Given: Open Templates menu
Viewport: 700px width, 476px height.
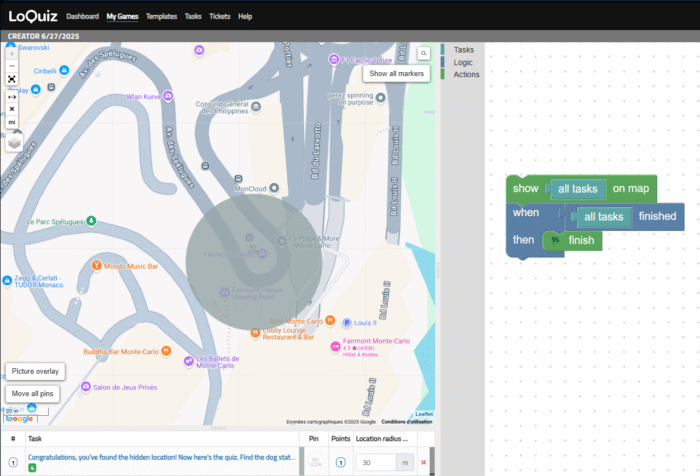Looking at the screenshot, I should tap(162, 17).
